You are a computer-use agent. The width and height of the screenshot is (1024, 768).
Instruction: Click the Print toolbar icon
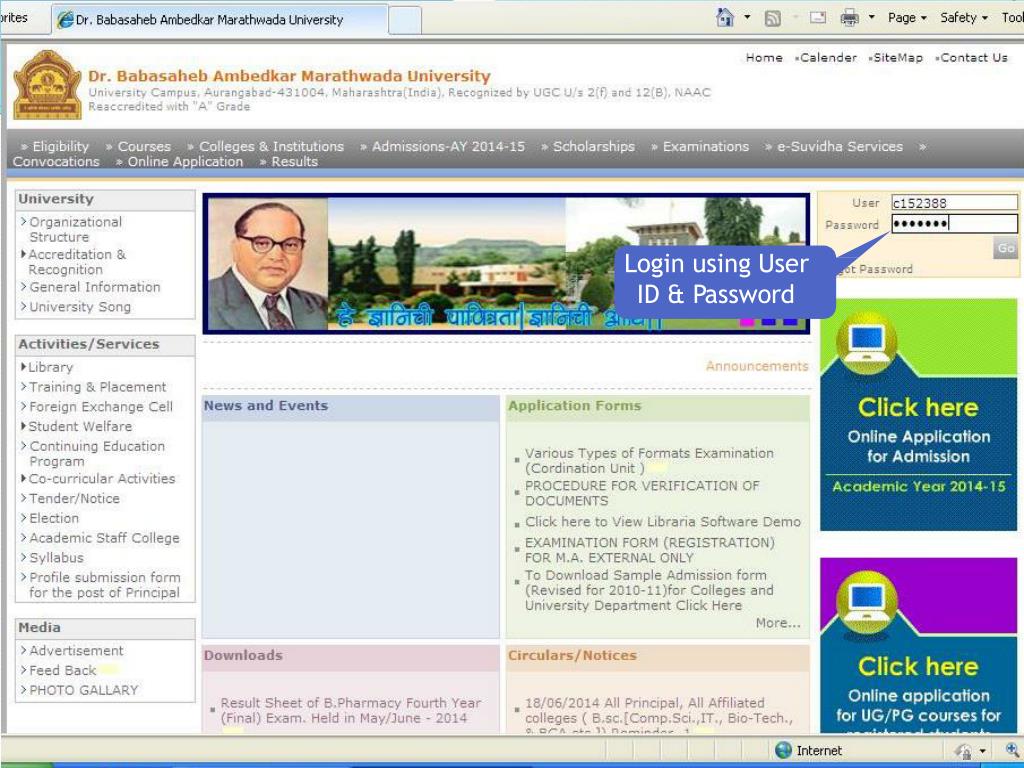[x=849, y=18]
